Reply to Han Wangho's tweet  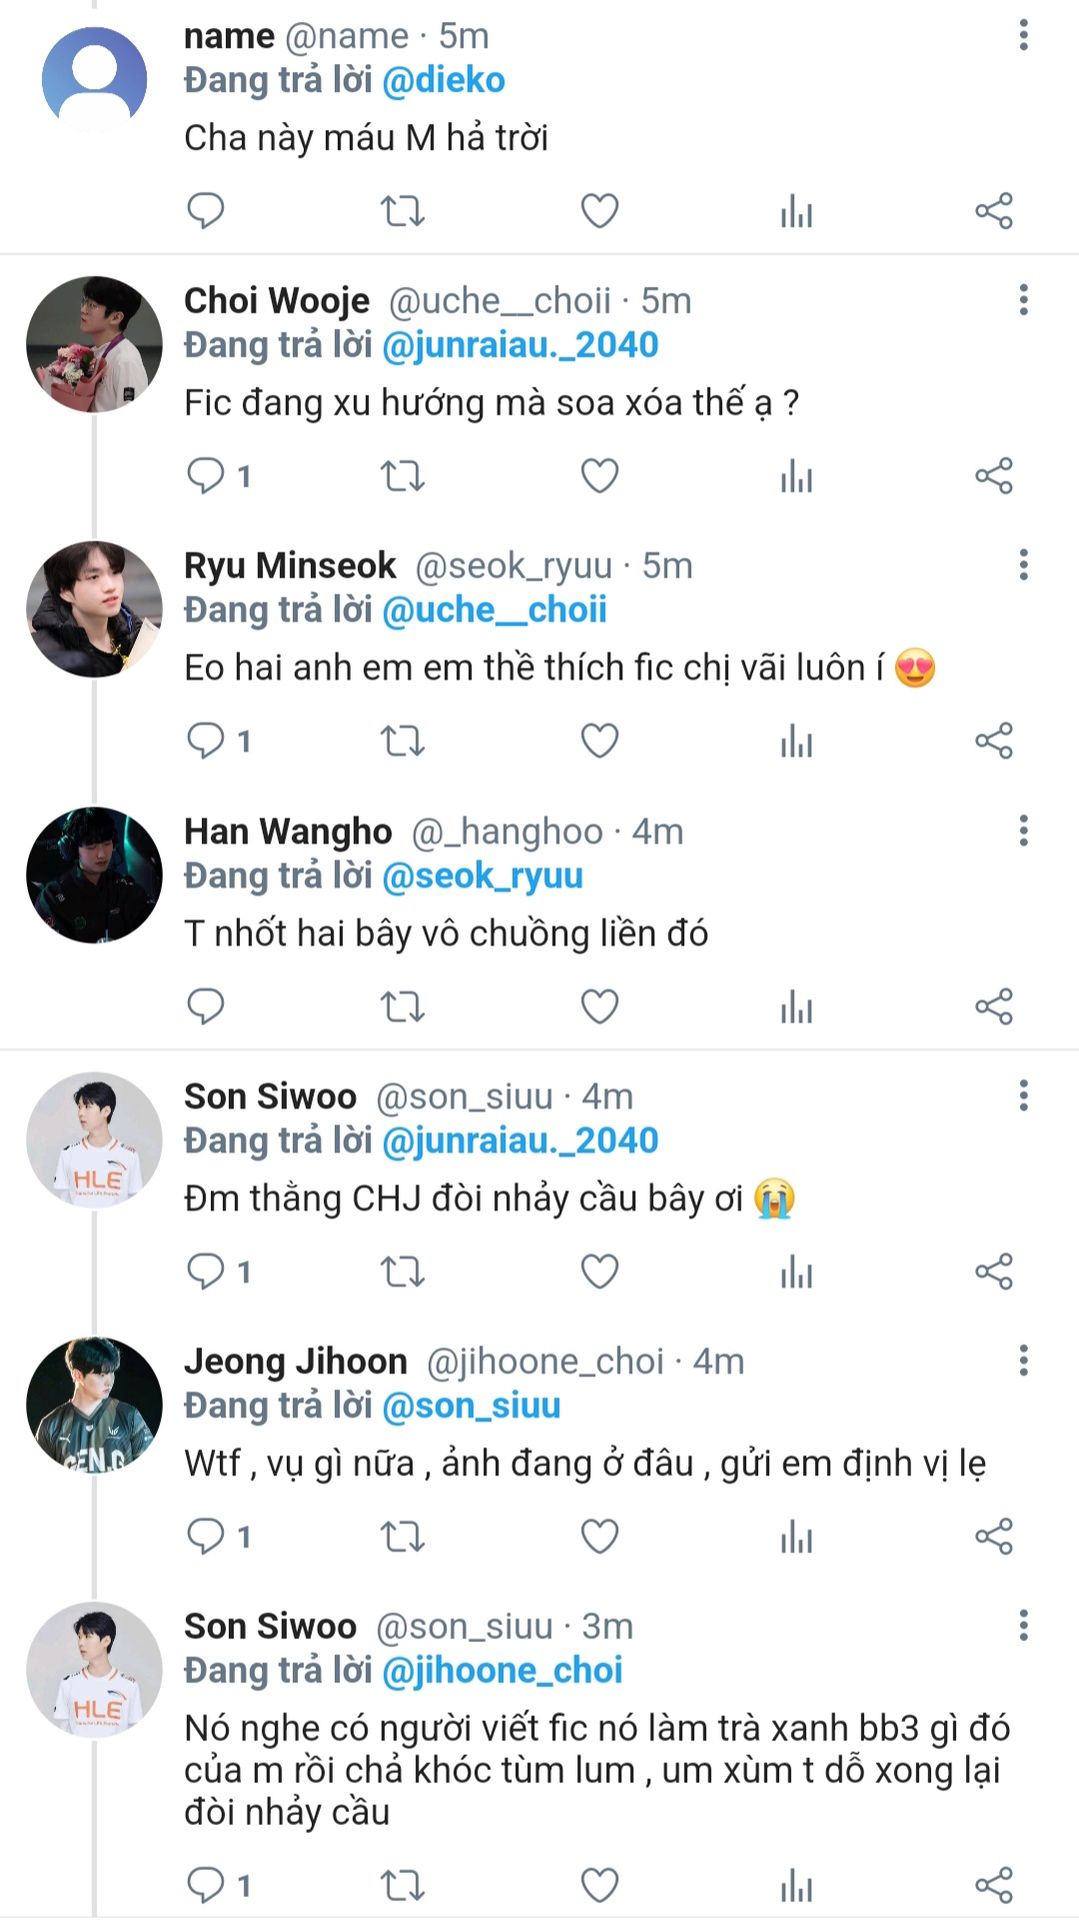(206, 1006)
